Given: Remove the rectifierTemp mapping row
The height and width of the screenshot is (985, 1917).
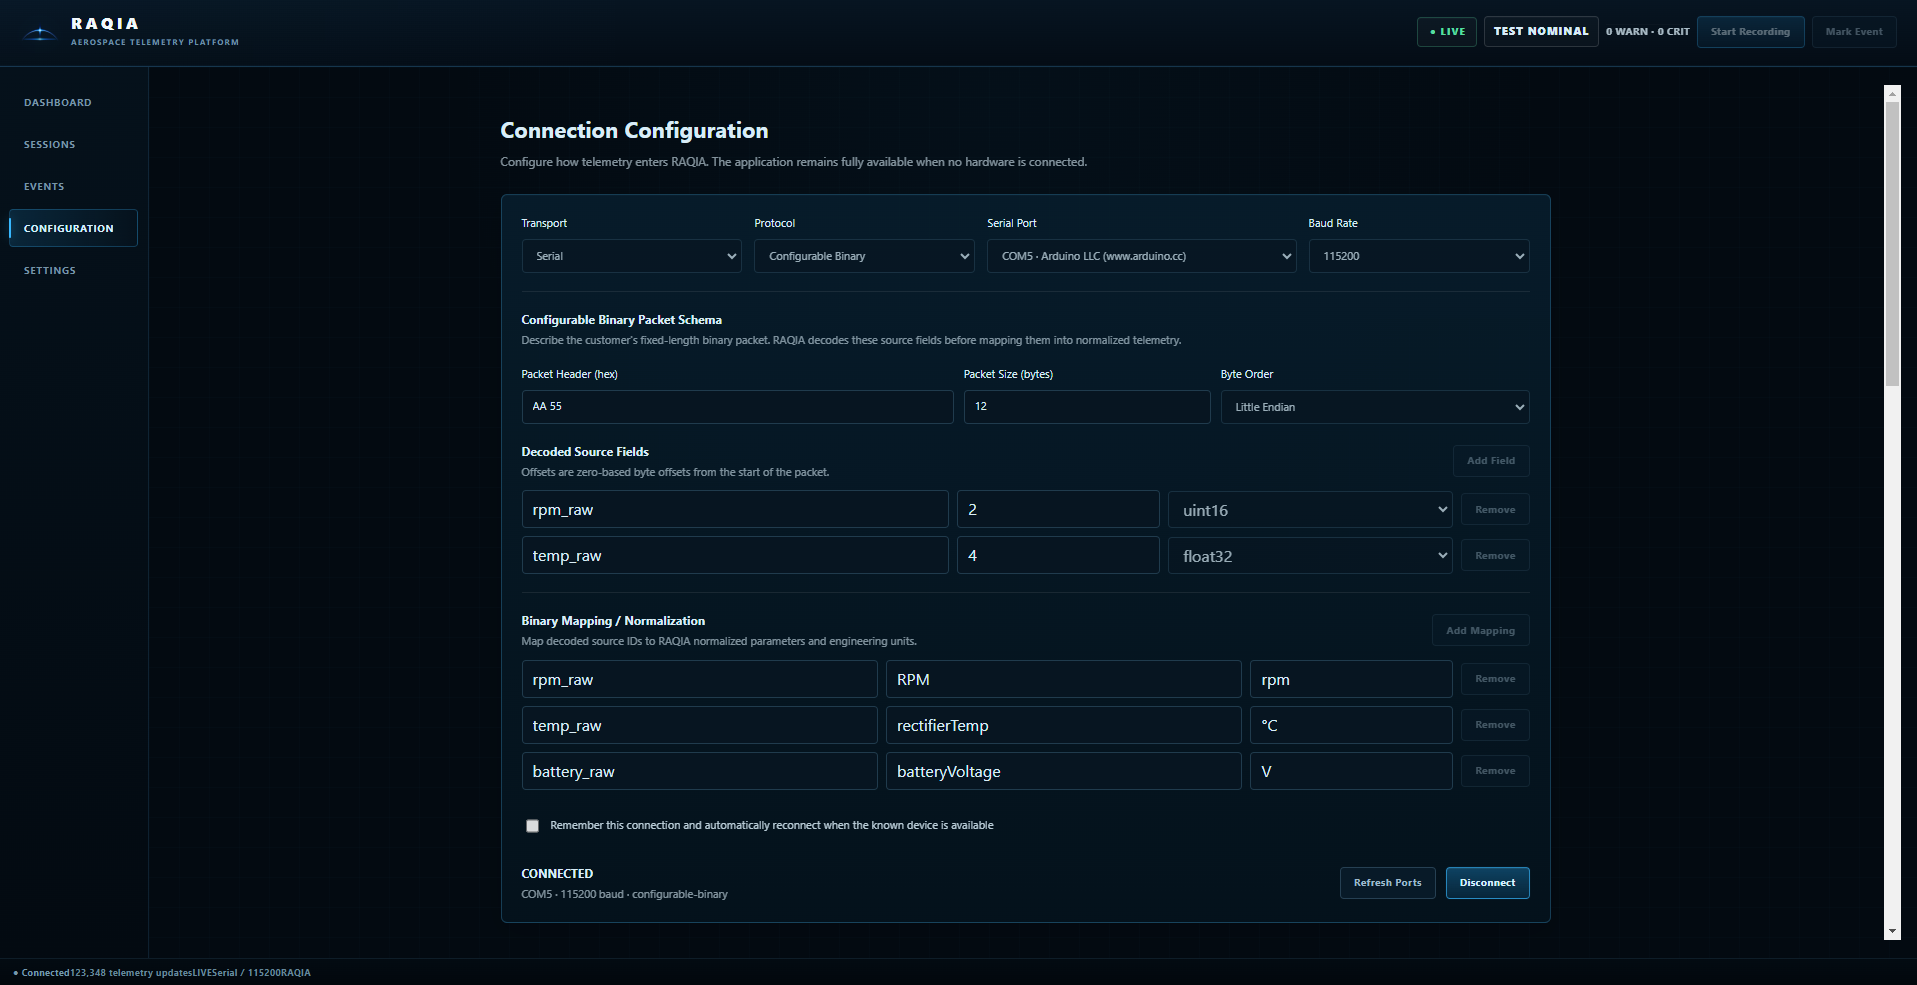Looking at the screenshot, I should pyautogui.click(x=1495, y=725).
